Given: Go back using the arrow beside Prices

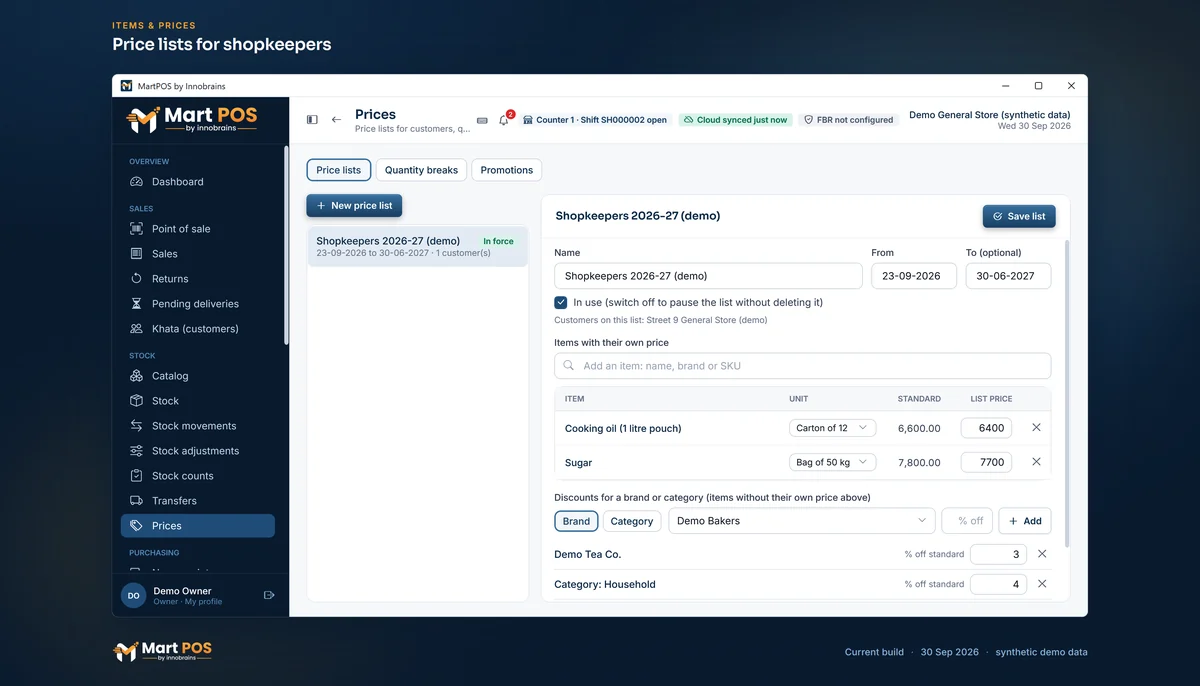Looking at the screenshot, I should pyautogui.click(x=336, y=120).
